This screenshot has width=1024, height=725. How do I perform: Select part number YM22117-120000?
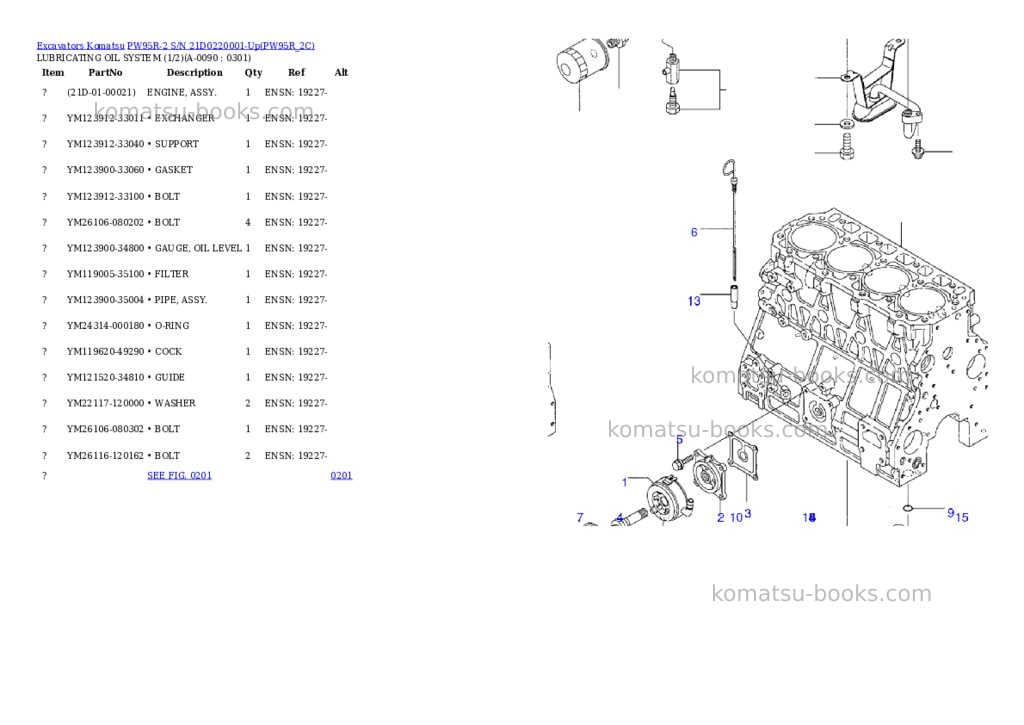click(105, 404)
